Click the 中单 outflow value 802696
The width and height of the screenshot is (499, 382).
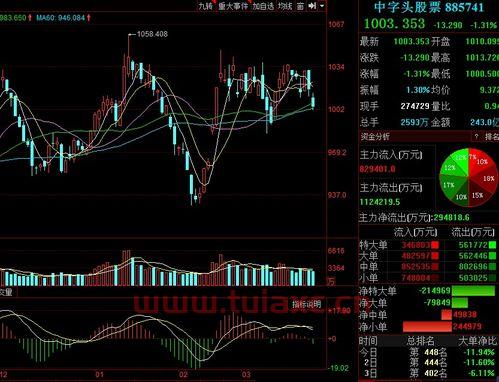coord(473,266)
